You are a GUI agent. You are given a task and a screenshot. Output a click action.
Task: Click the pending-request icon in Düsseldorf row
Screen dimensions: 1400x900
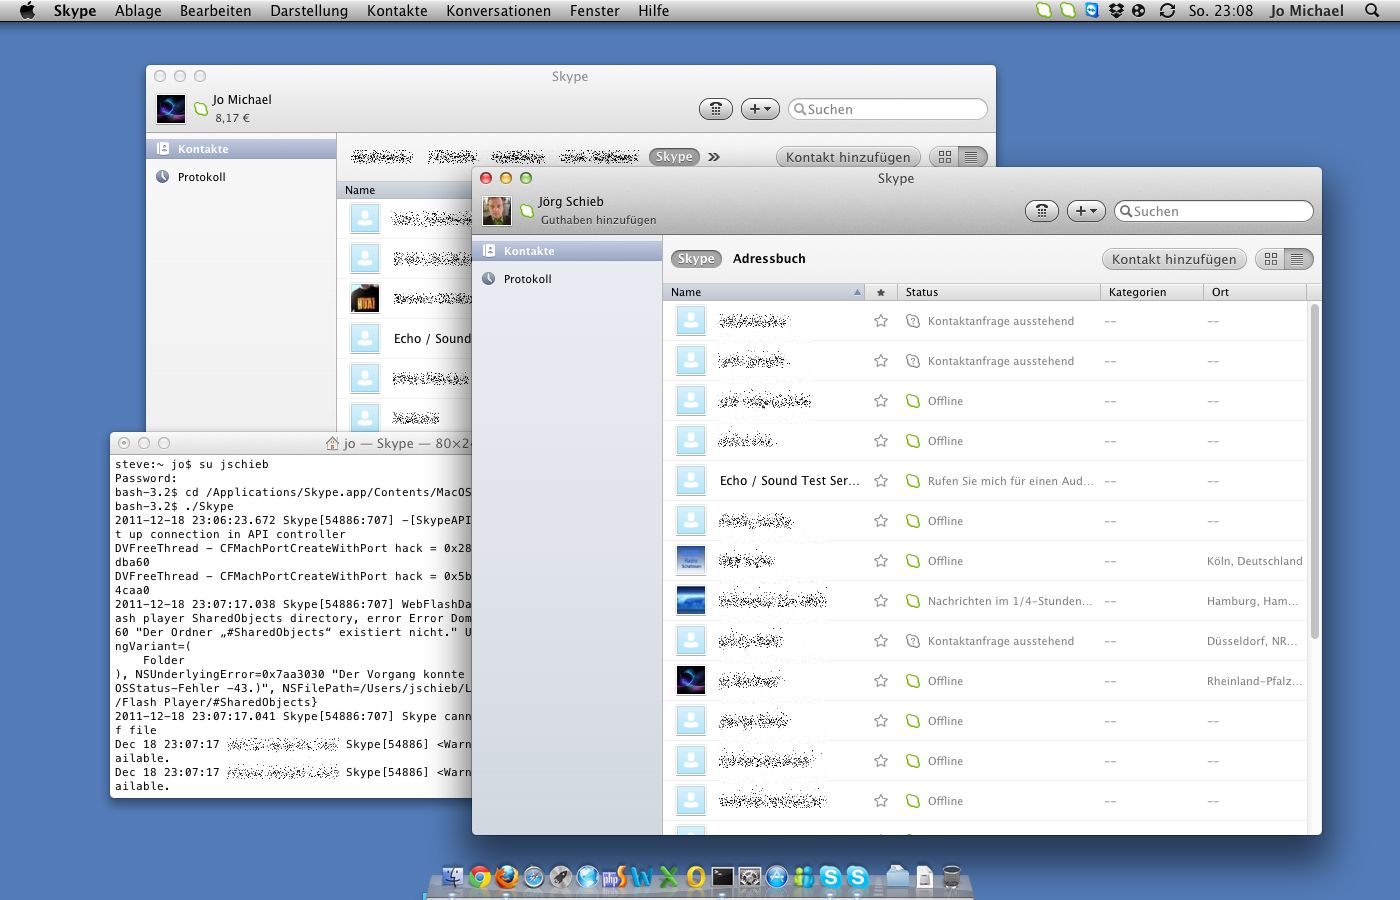click(912, 641)
